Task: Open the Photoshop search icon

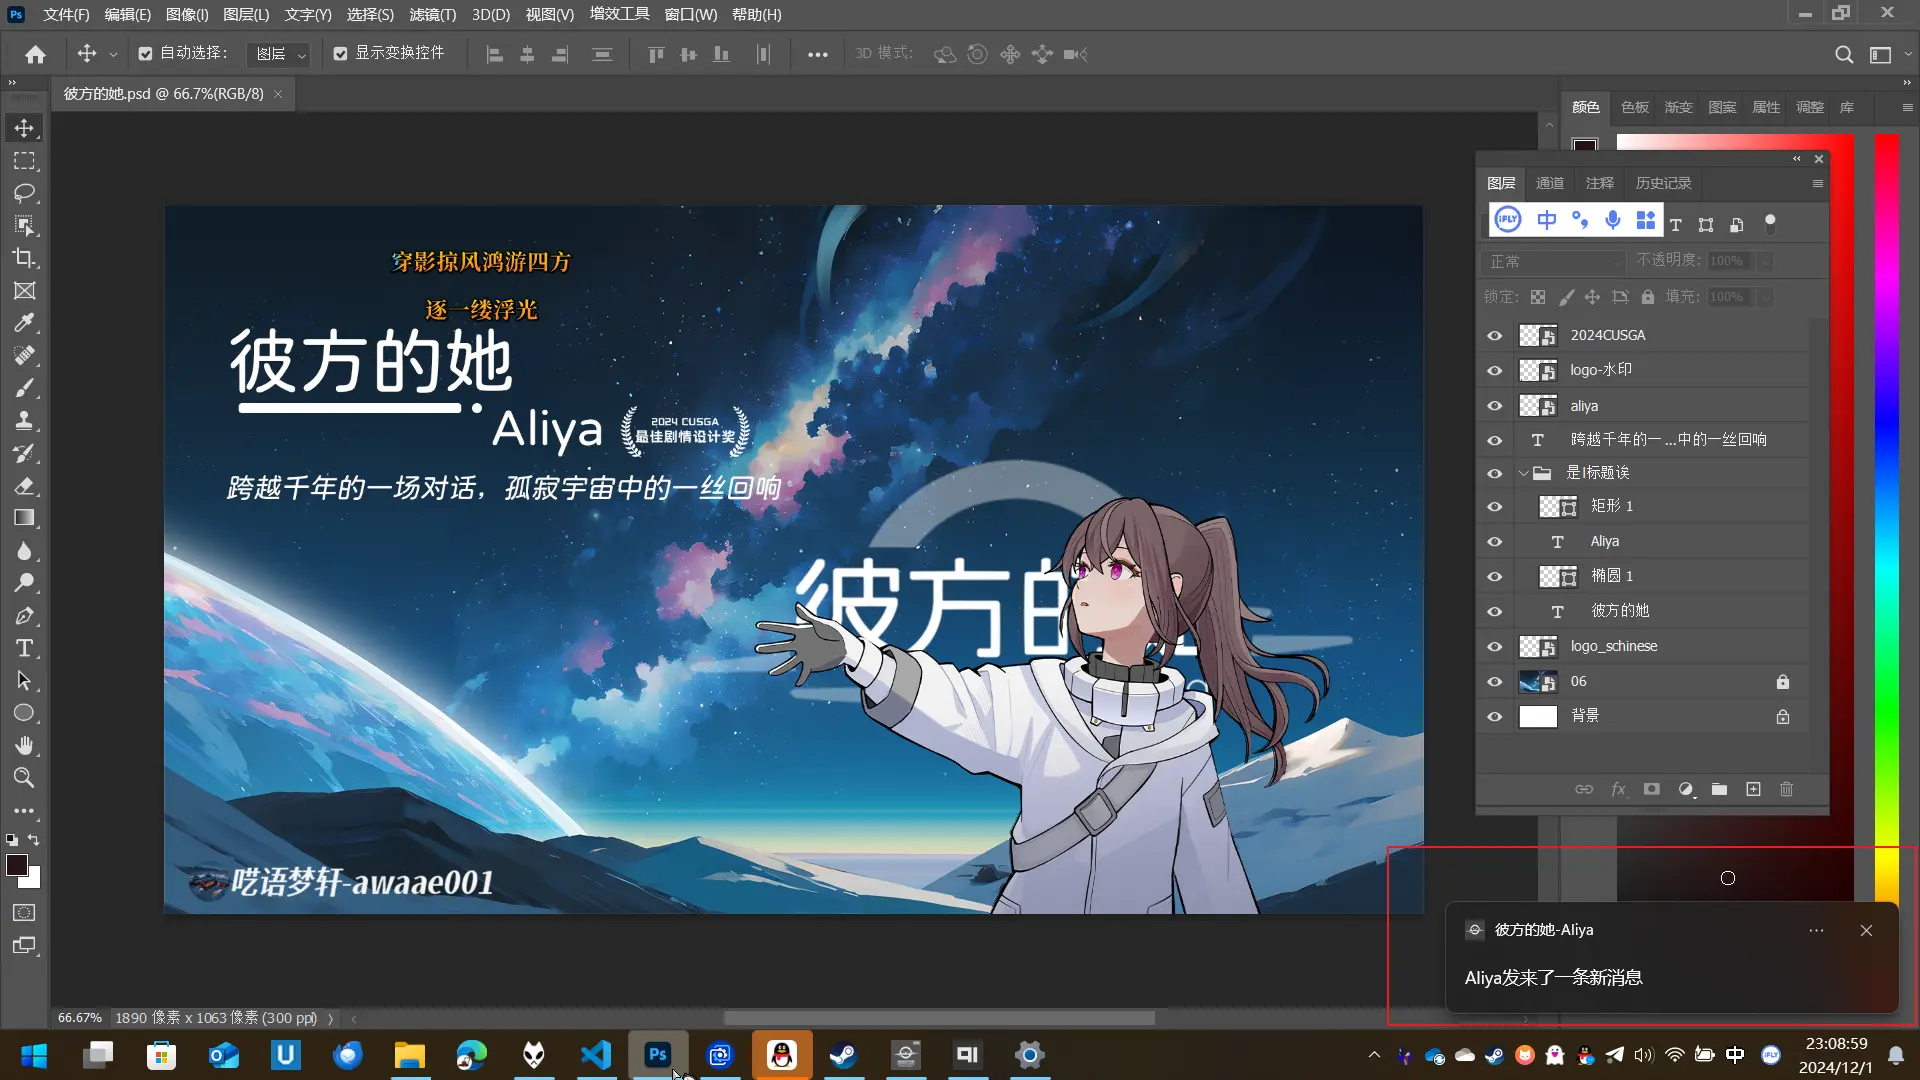Action: pos(1844,54)
